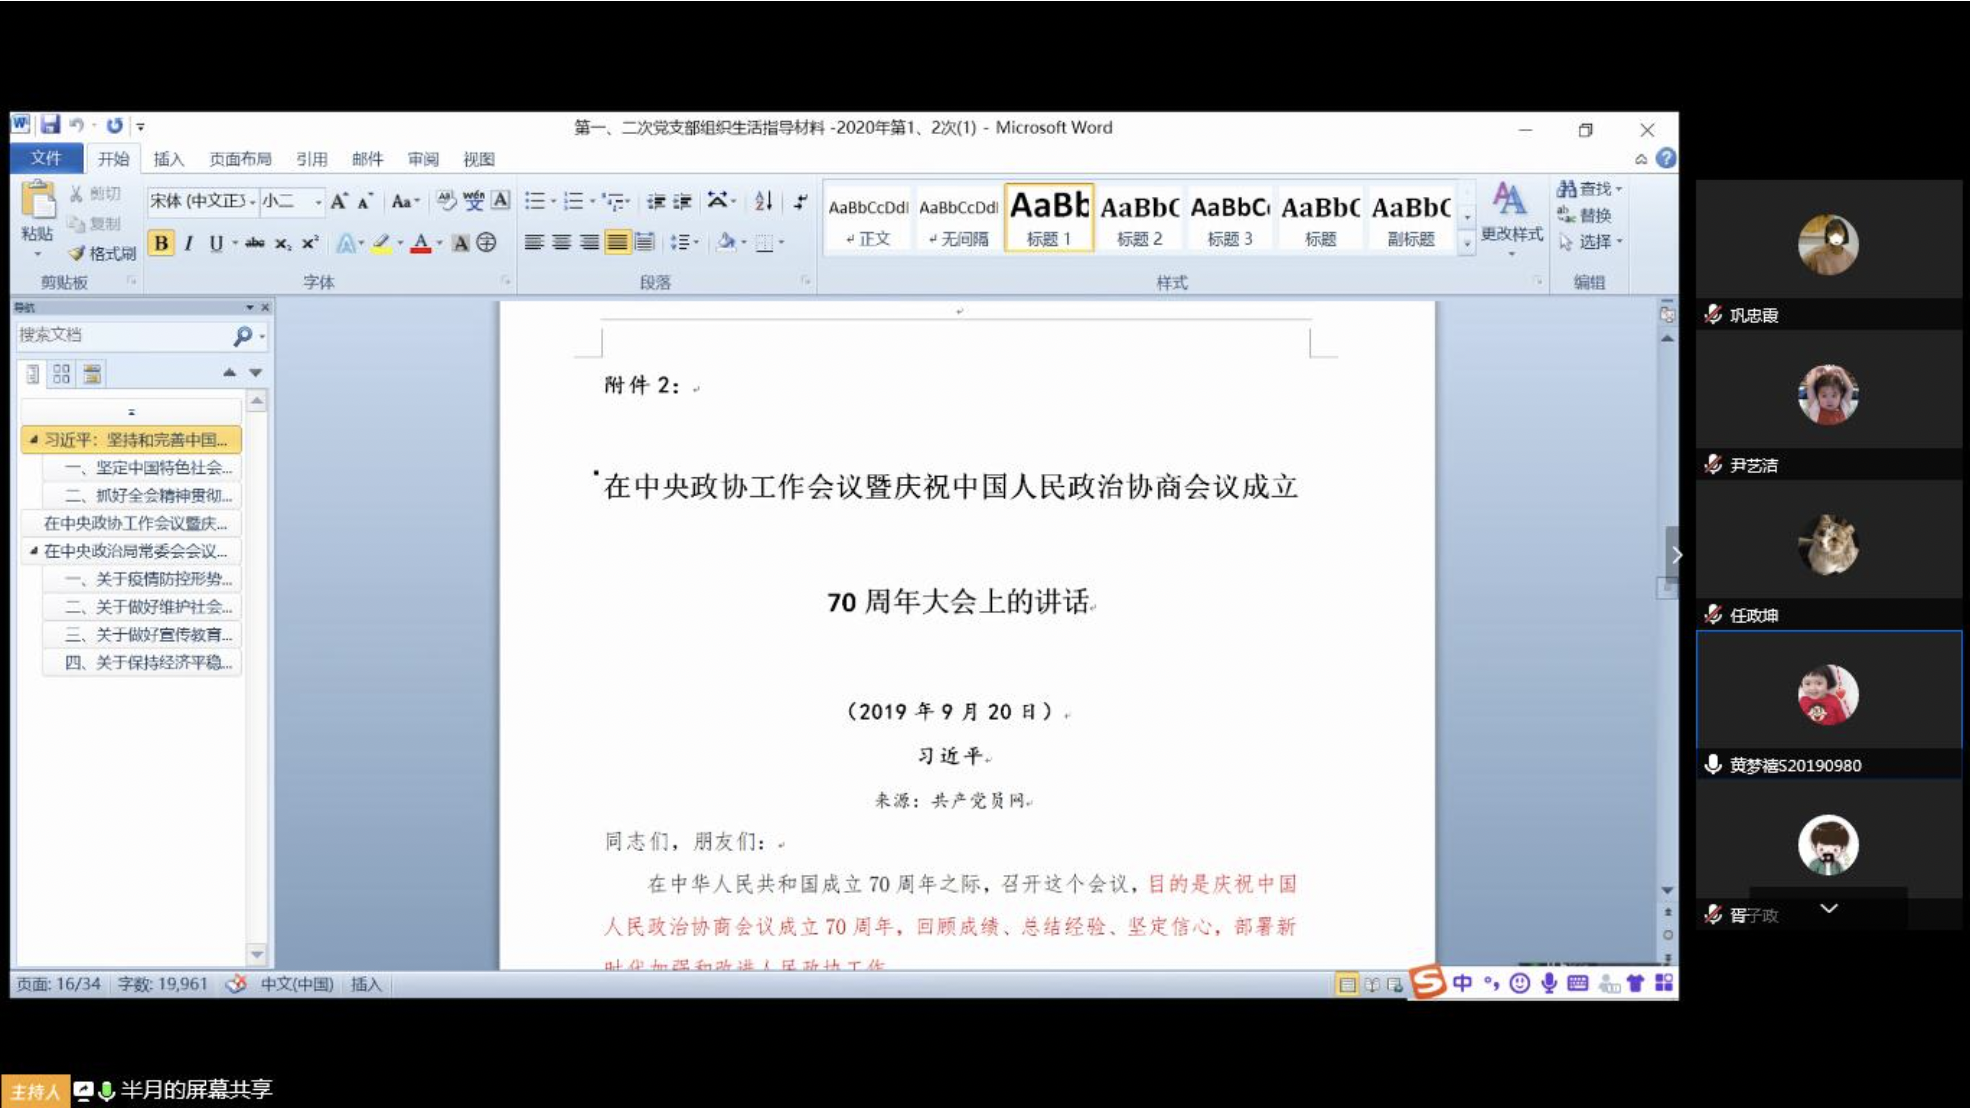1970x1108 pixels.
Task: Open browse pages thumbnail view in navigation
Action: (62, 374)
